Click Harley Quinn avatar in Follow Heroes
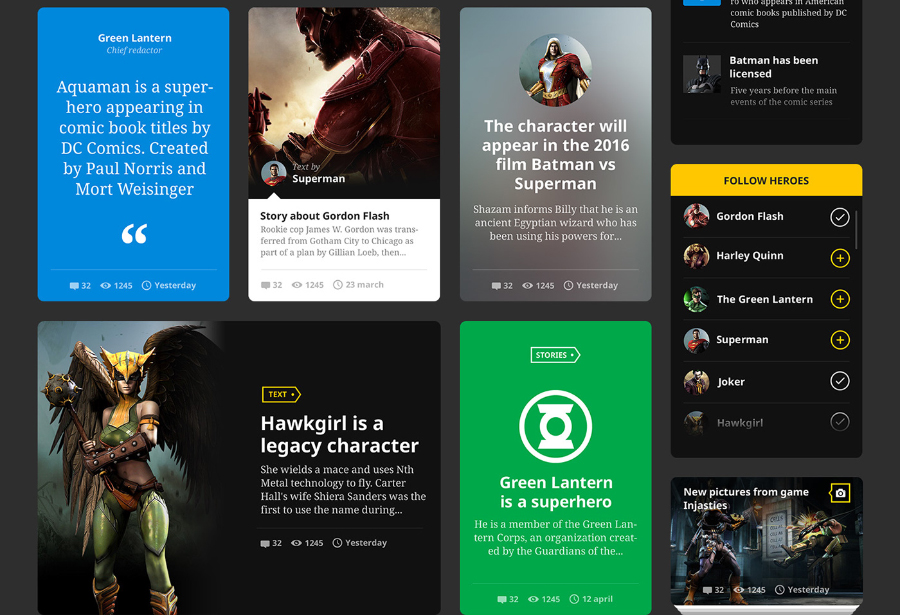 coord(696,256)
